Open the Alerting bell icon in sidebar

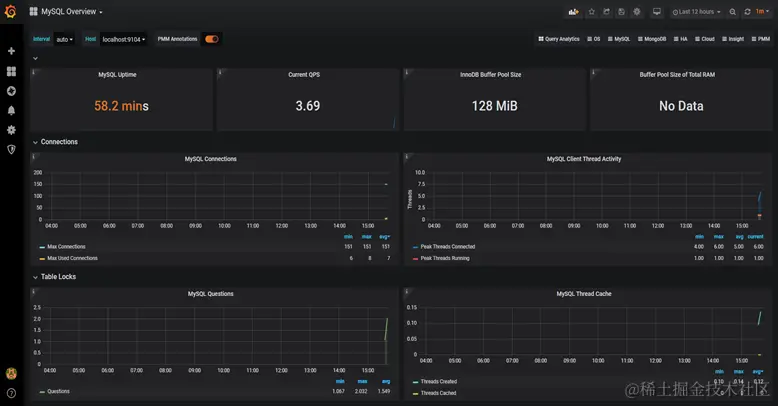click(x=11, y=110)
